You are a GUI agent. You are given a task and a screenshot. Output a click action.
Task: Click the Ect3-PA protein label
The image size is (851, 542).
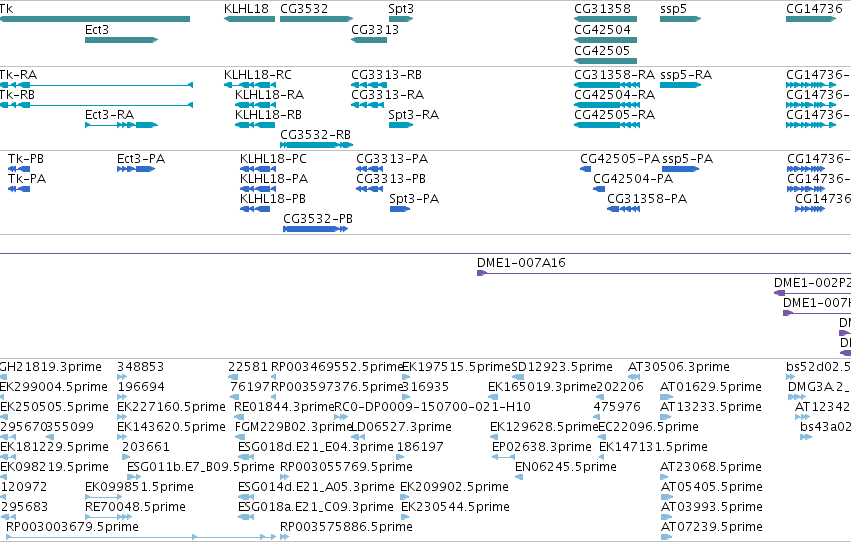click(141, 159)
